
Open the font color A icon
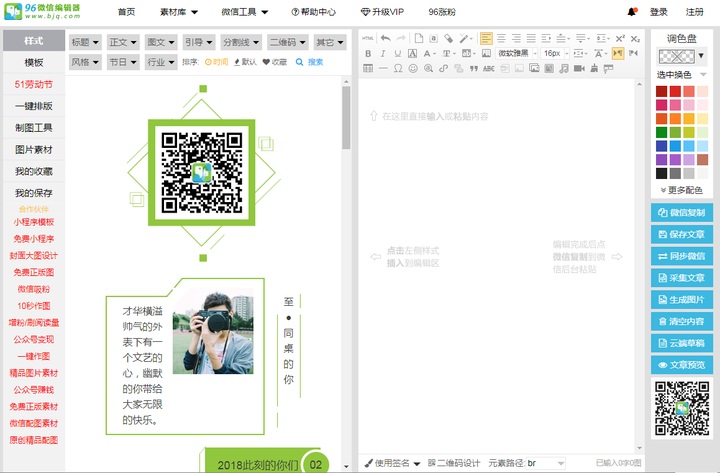click(429, 54)
